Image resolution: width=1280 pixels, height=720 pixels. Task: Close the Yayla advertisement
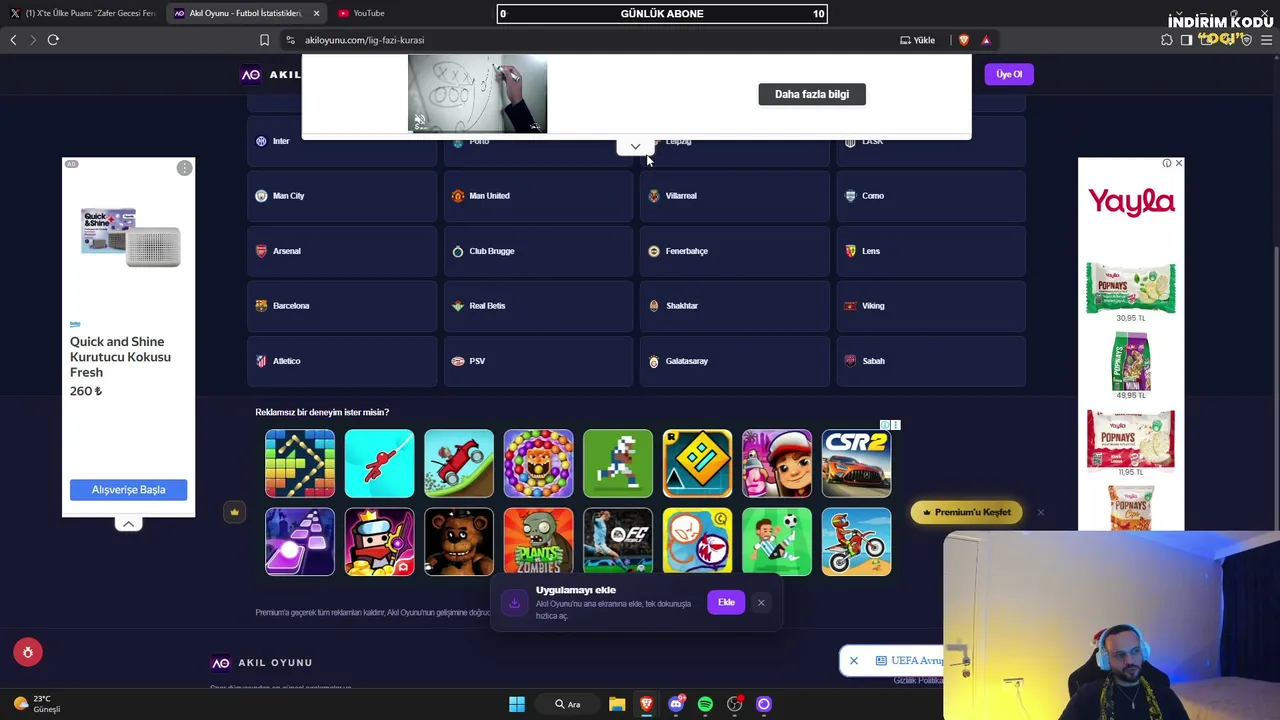tap(1178, 163)
